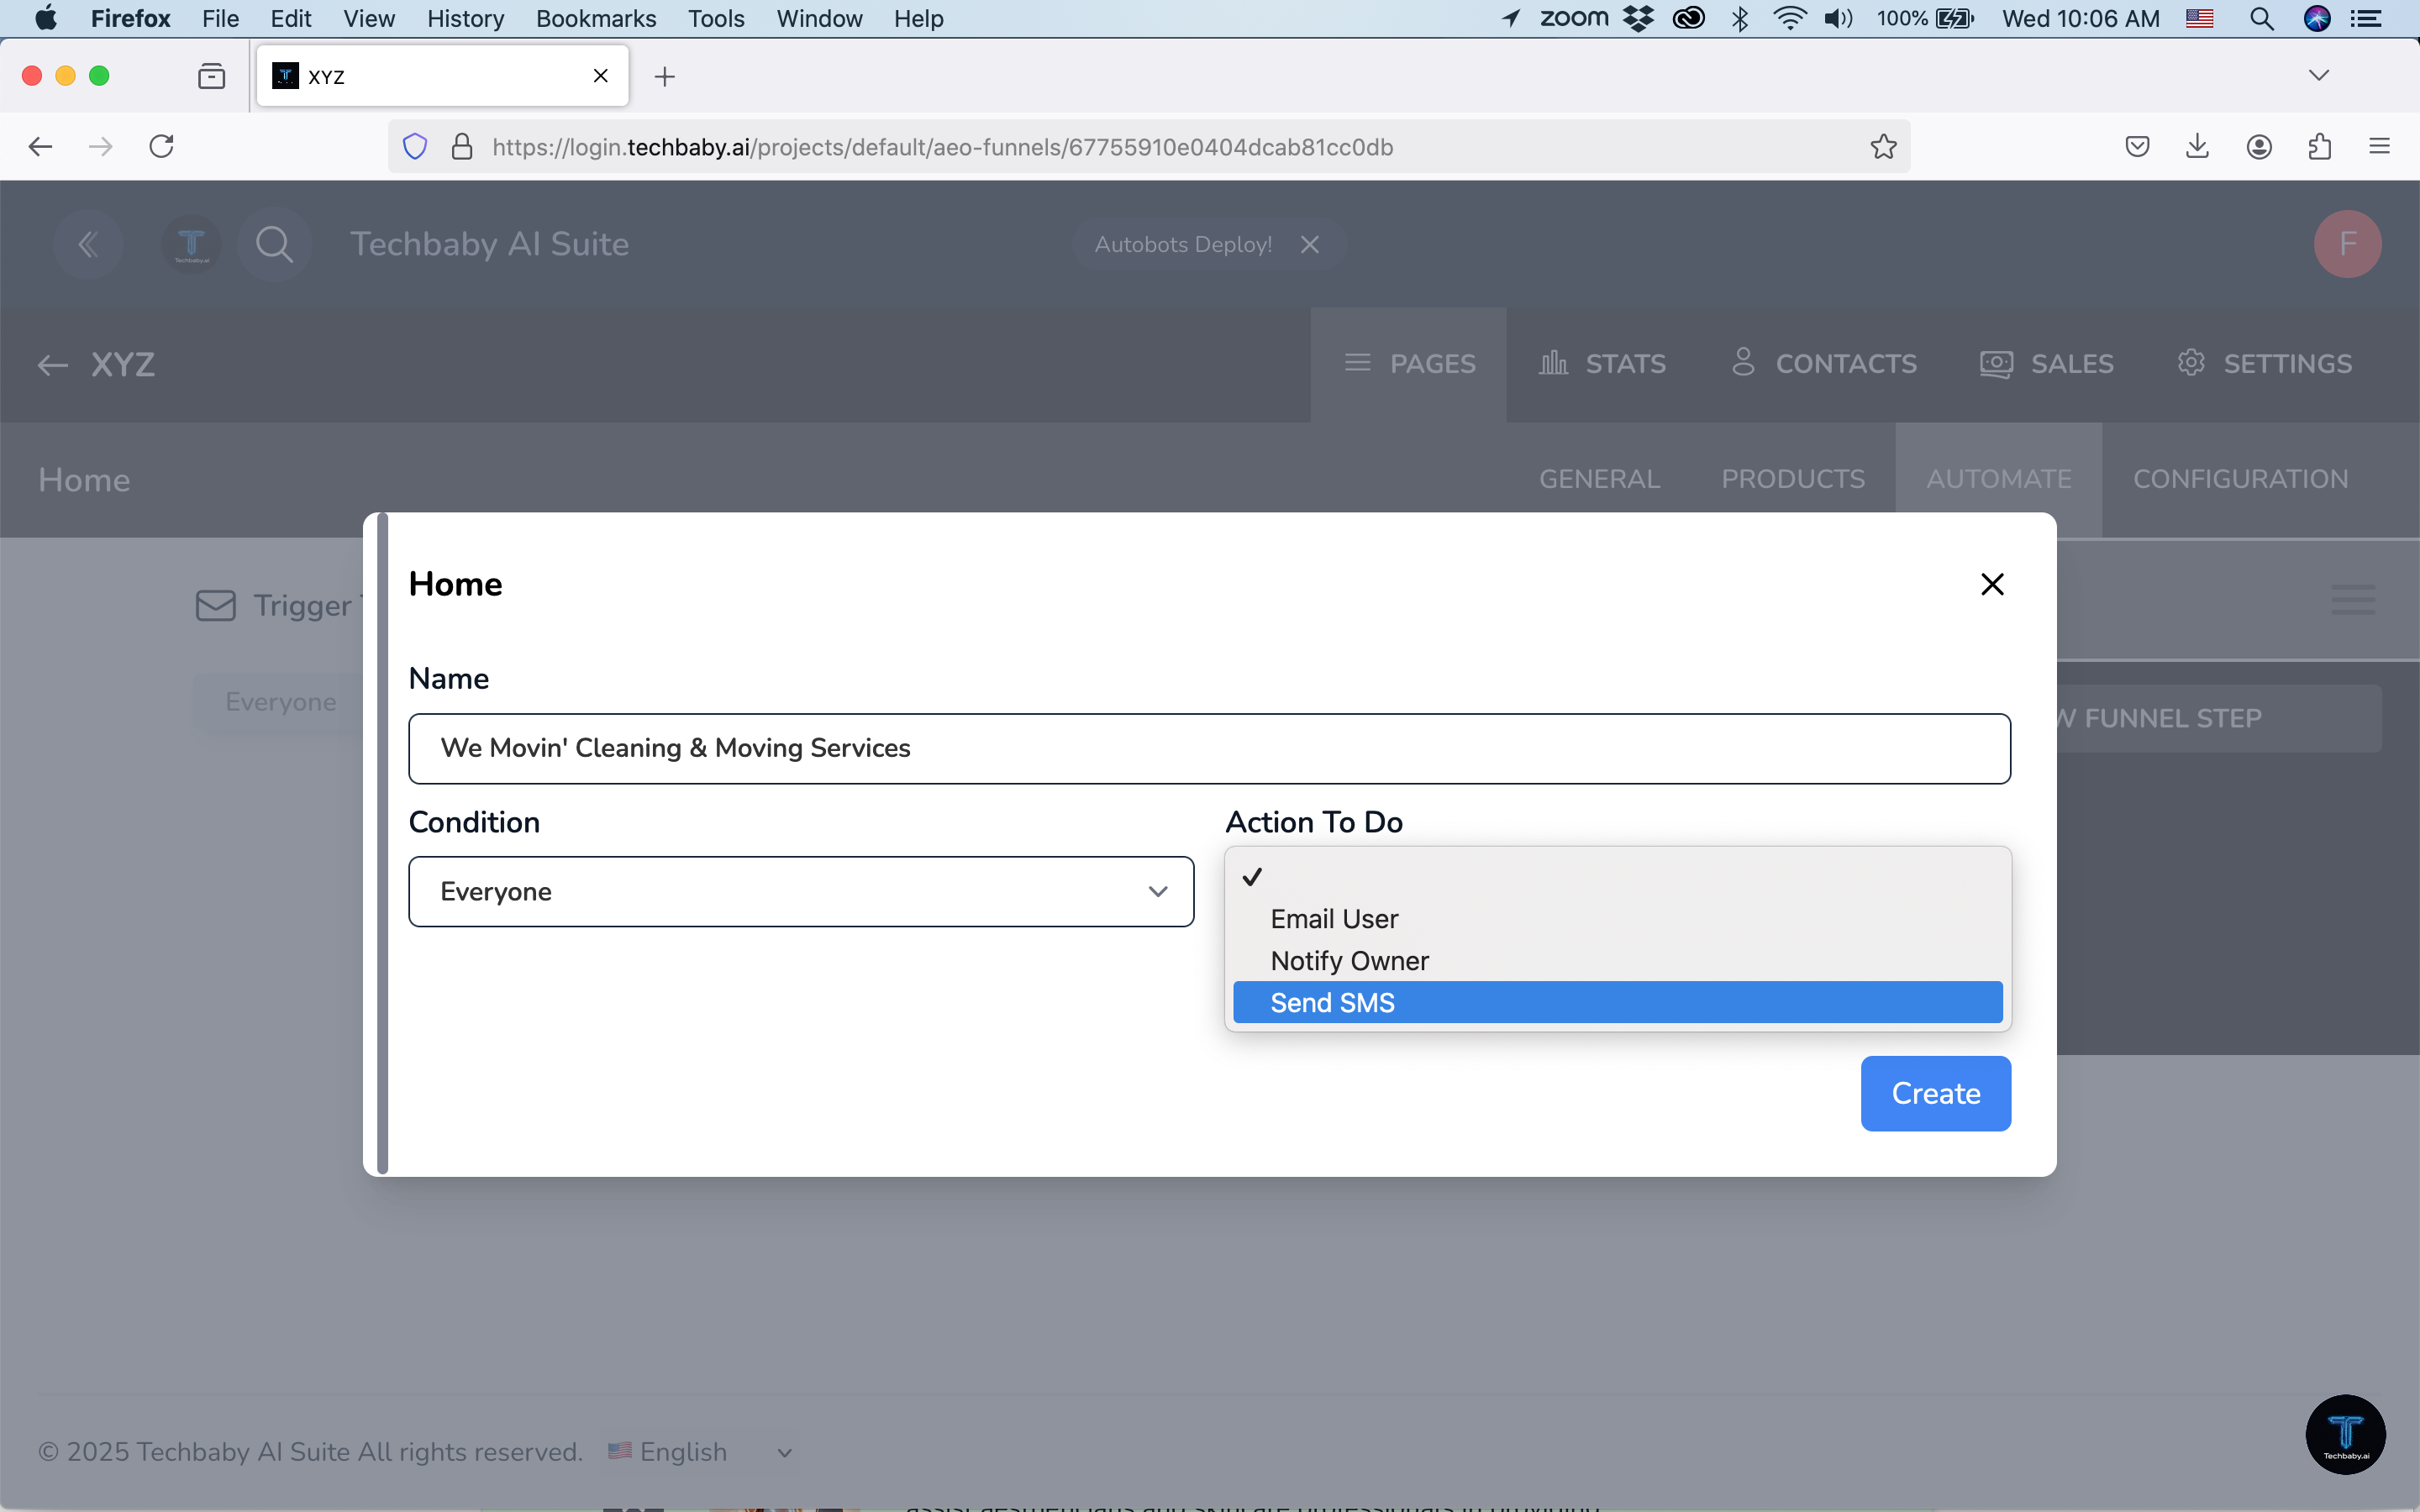Bookmark this page with star icon
Viewport: 2420px width, 1512px height.
tap(1883, 147)
